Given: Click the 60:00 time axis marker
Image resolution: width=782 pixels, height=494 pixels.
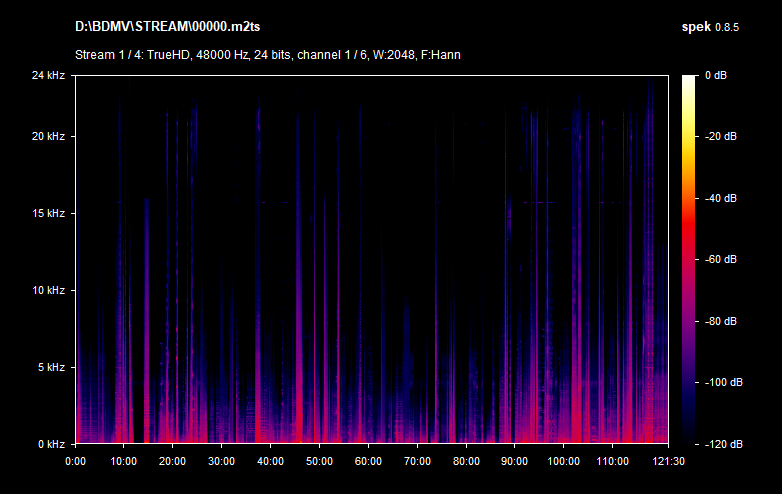Looking at the screenshot, I should tap(368, 461).
